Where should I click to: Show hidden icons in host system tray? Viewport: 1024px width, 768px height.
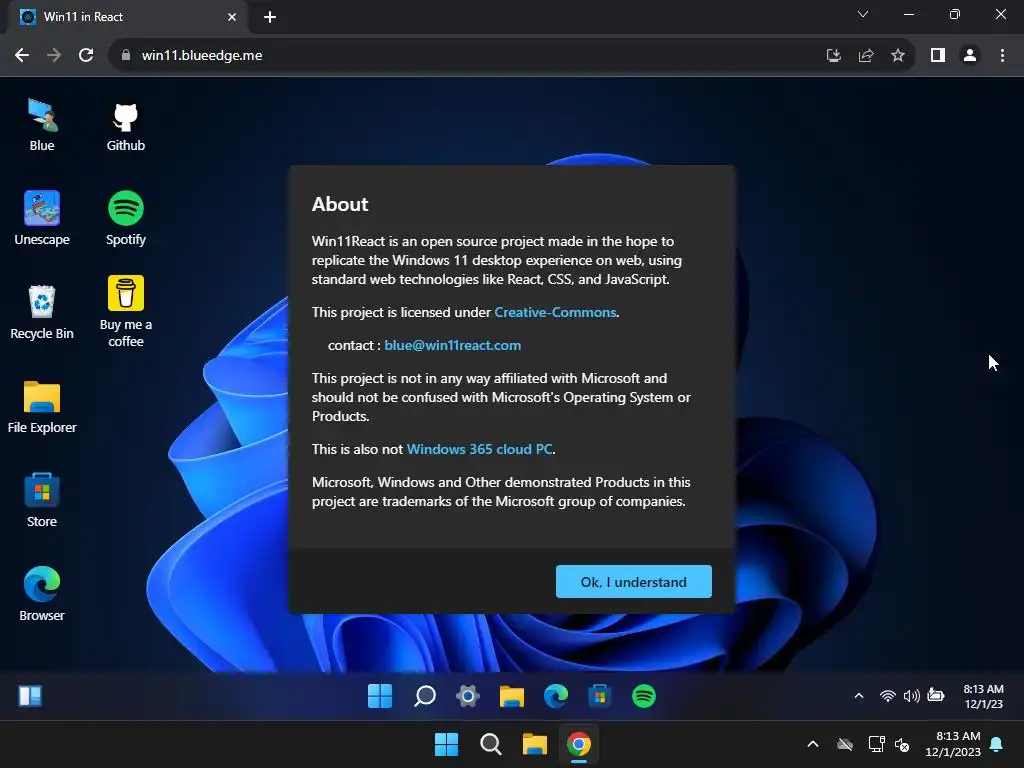click(x=812, y=744)
